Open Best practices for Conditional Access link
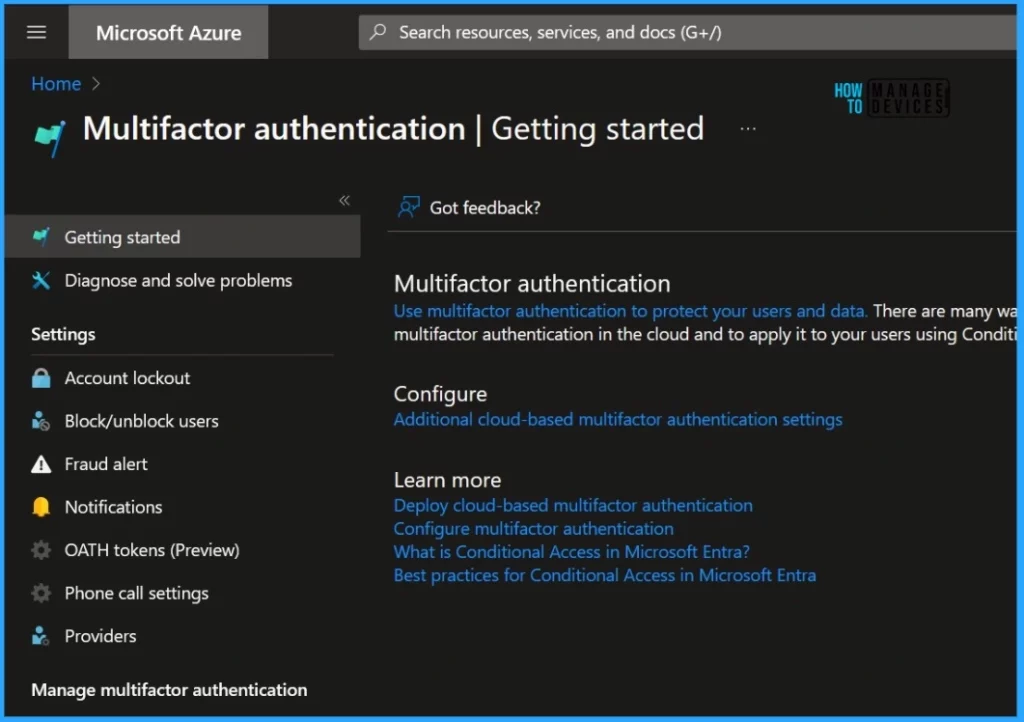This screenshot has height=722, width=1024. point(604,575)
